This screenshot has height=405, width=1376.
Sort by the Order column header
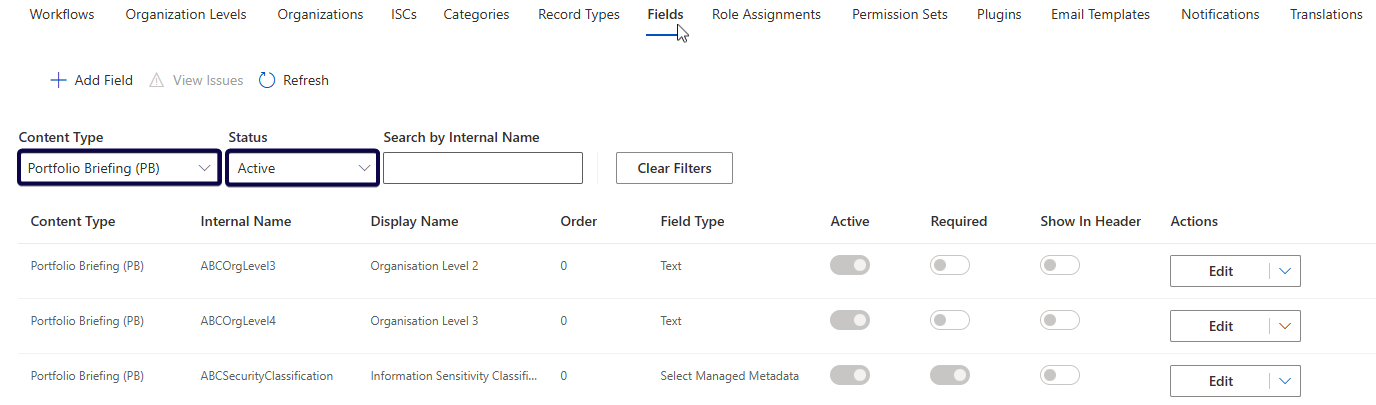[578, 221]
